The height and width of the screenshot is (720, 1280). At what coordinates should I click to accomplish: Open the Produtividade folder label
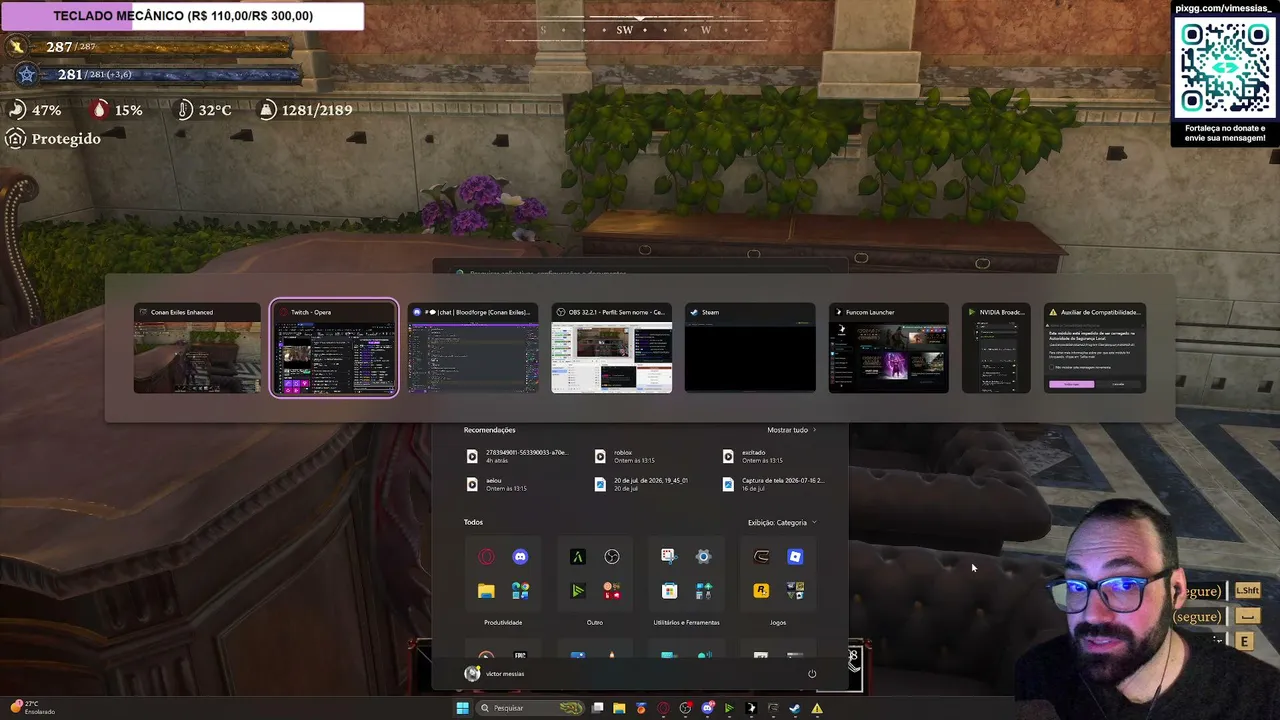503,623
